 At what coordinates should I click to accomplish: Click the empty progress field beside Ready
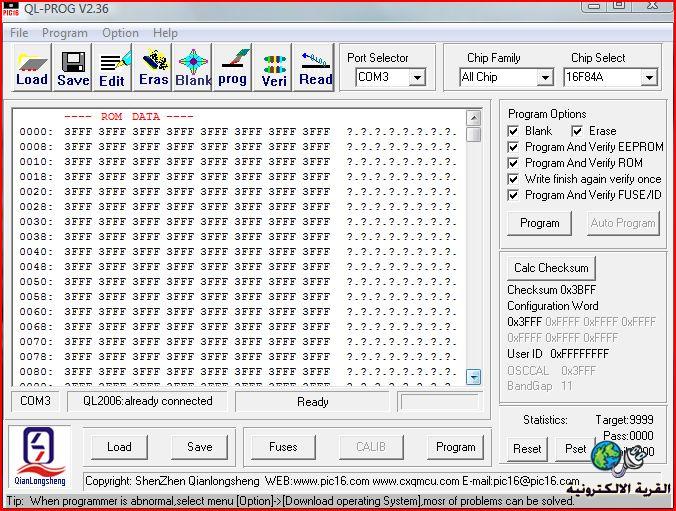[439, 402]
